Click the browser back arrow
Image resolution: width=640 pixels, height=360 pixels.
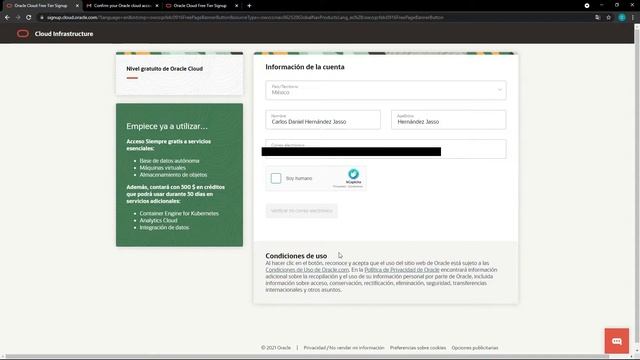click(7, 18)
